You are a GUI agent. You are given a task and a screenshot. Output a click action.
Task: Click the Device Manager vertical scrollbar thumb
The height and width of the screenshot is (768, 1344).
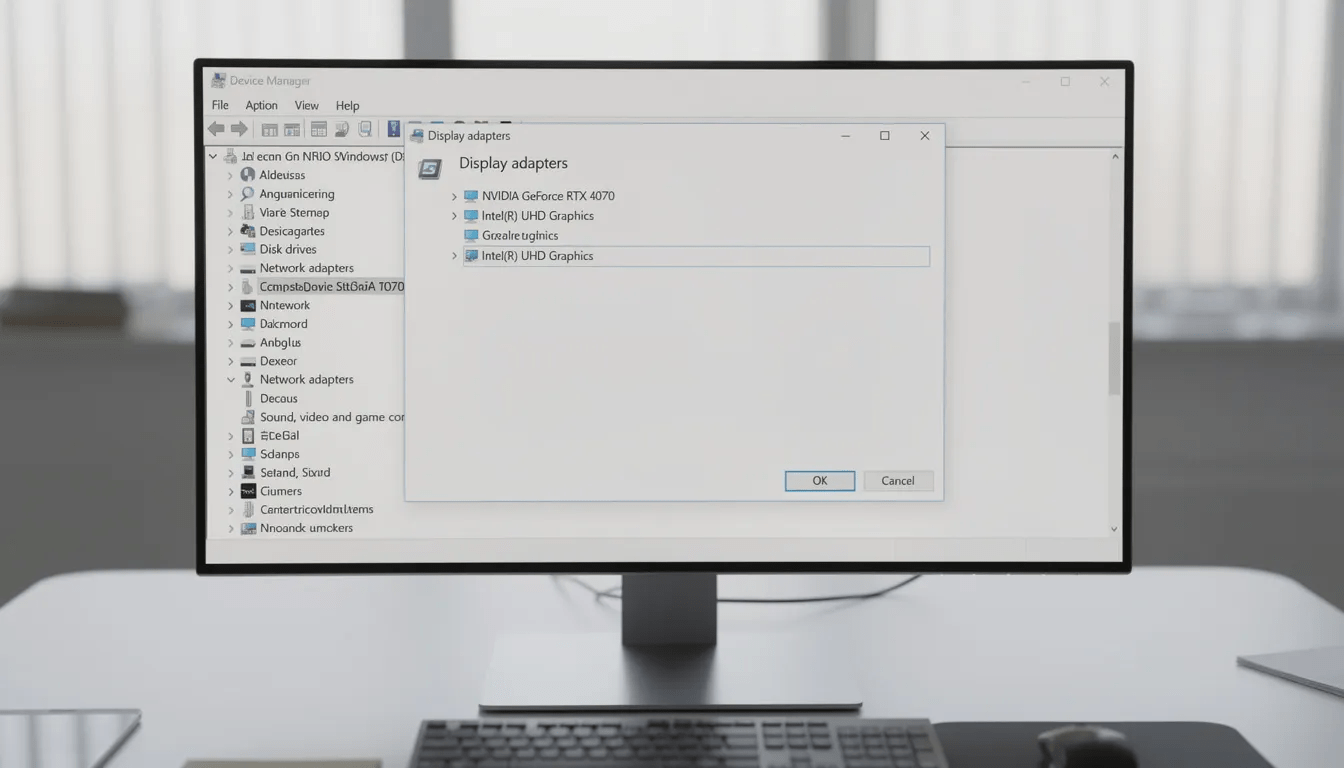[1114, 358]
